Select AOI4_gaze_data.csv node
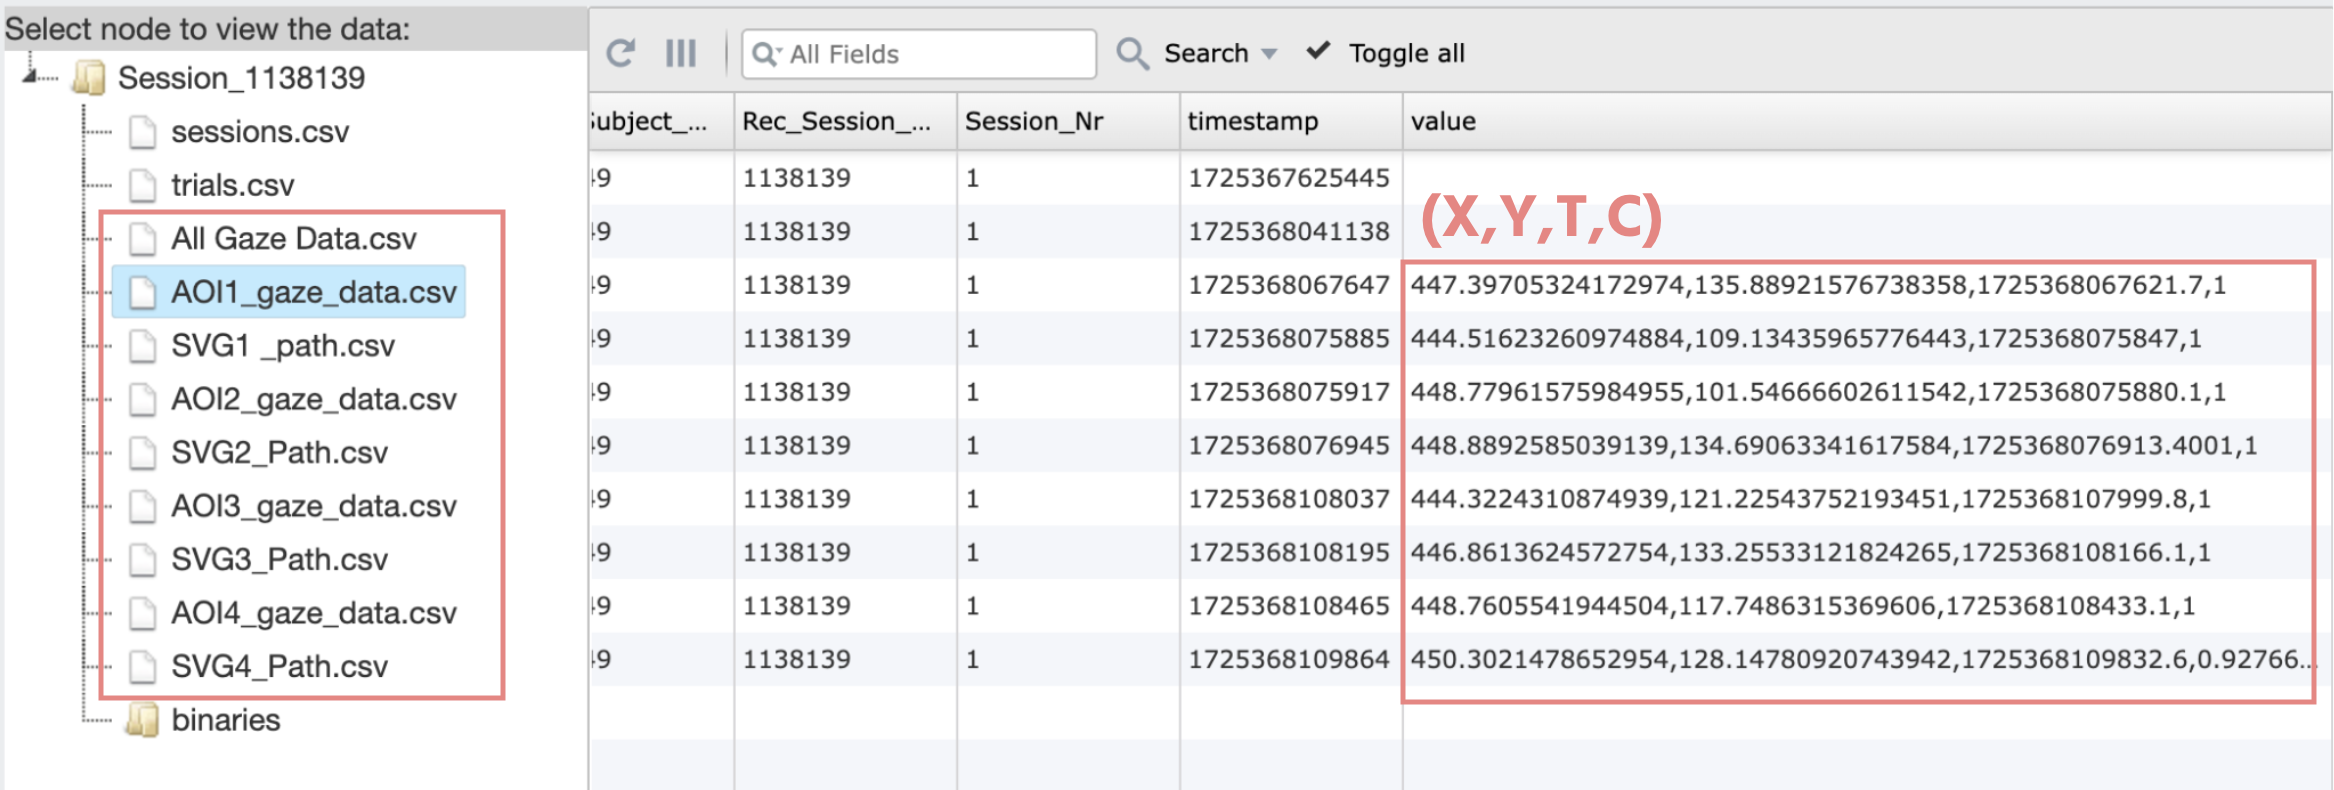Image resolution: width=2334 pixels, height=790 pixels. (x=313, y=613)
